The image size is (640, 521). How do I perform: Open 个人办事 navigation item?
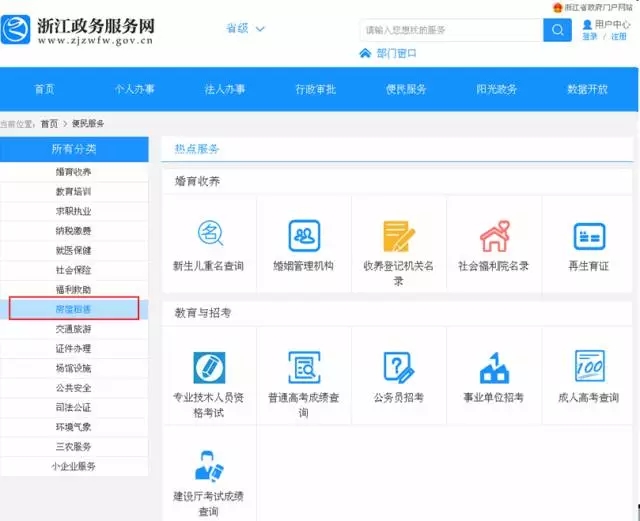point(135,89)
